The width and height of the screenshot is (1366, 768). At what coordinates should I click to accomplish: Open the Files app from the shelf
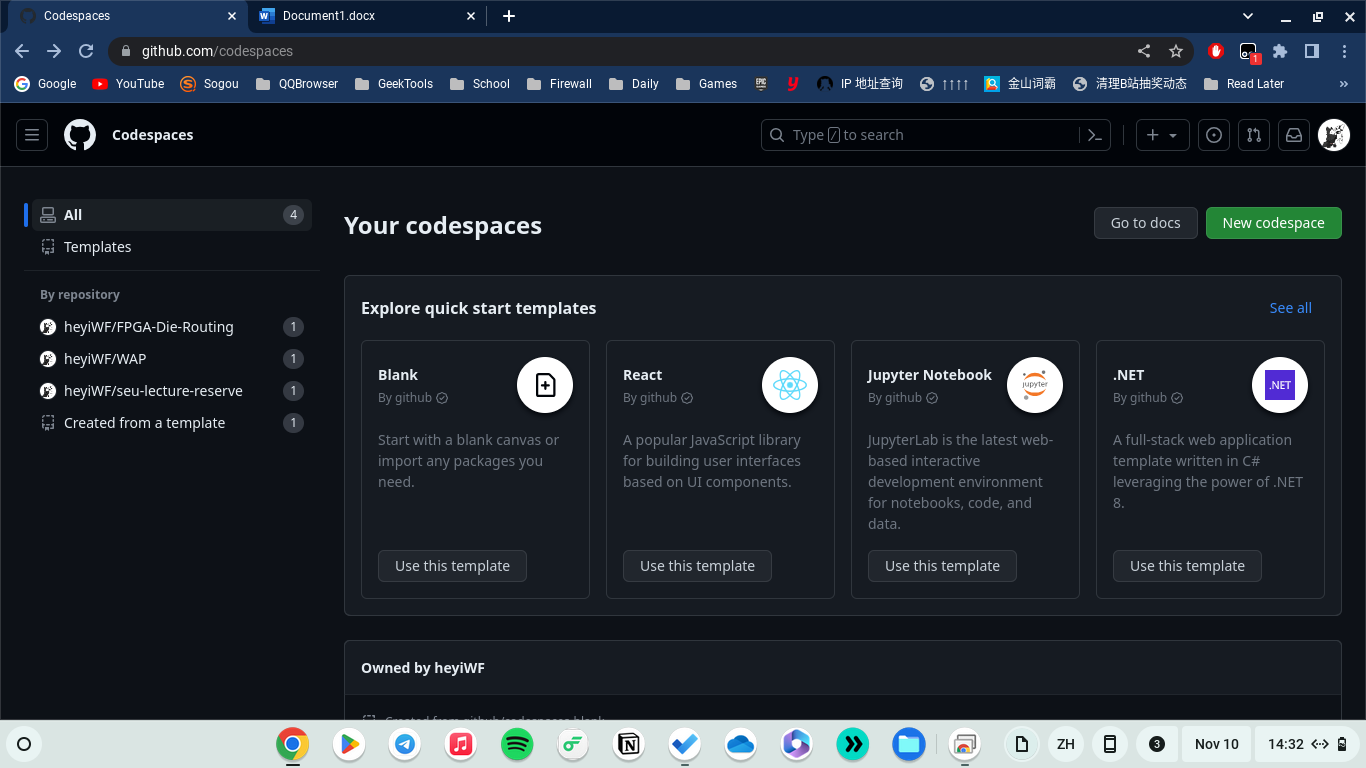tap(908, 744)
